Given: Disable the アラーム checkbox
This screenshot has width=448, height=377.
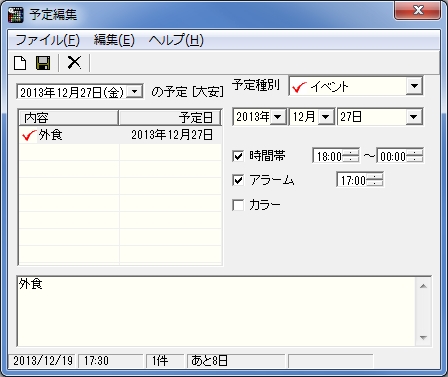Looking at the screenshot, I should point(238,180).
